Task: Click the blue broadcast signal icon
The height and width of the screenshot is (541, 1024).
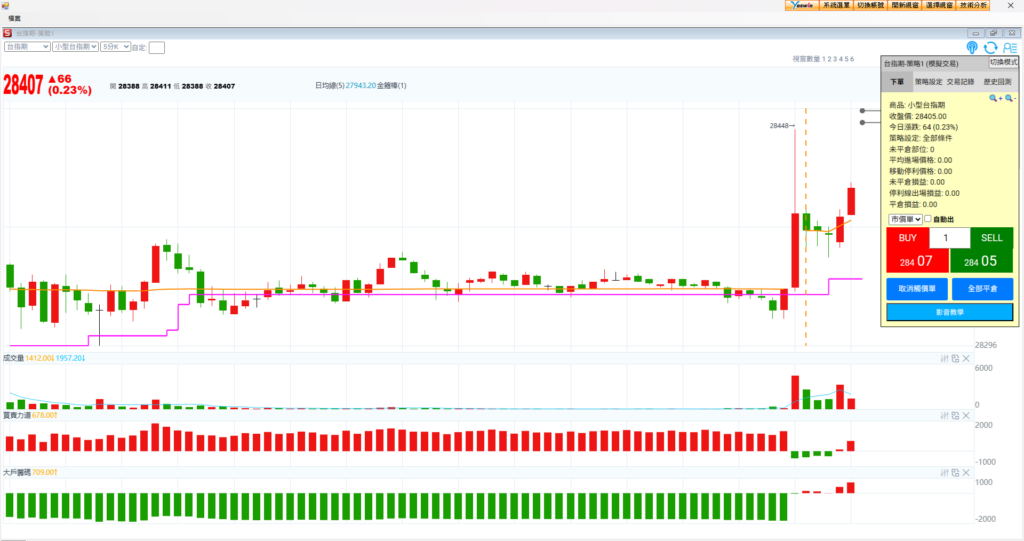Action: pos(972,47)
